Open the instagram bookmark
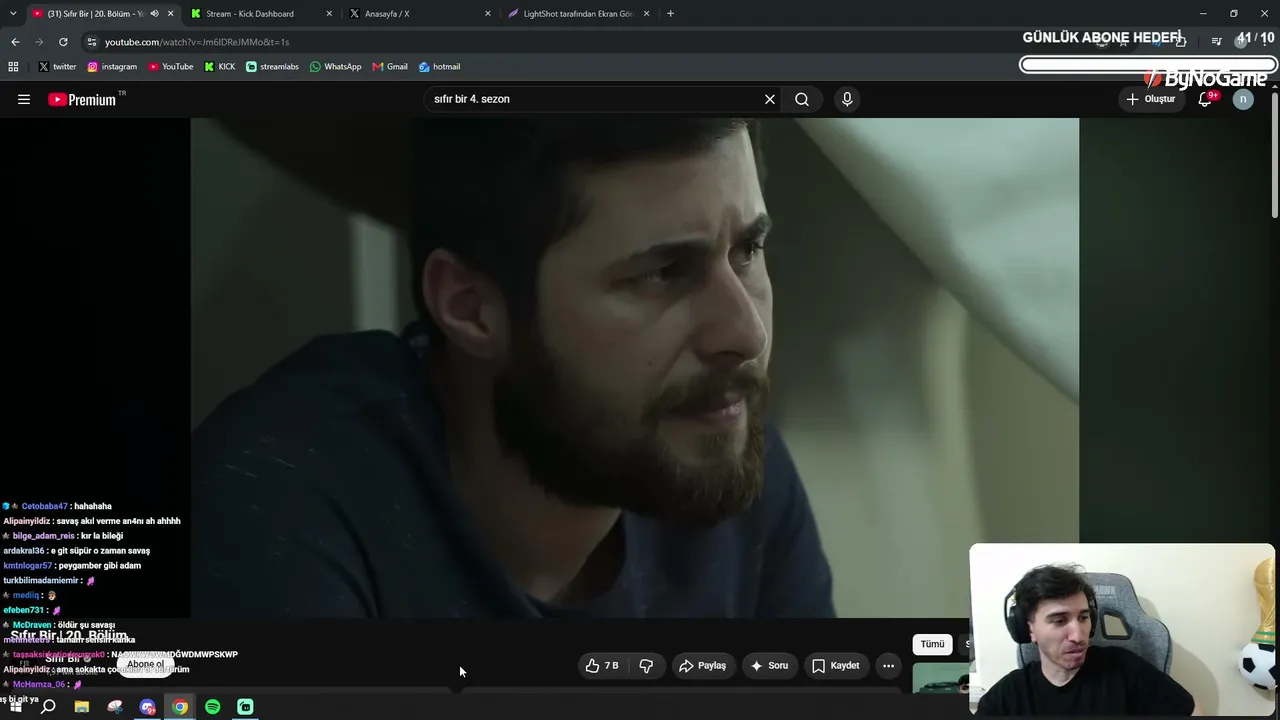The height and width of the screenshot is (720, 1280). 112,67
